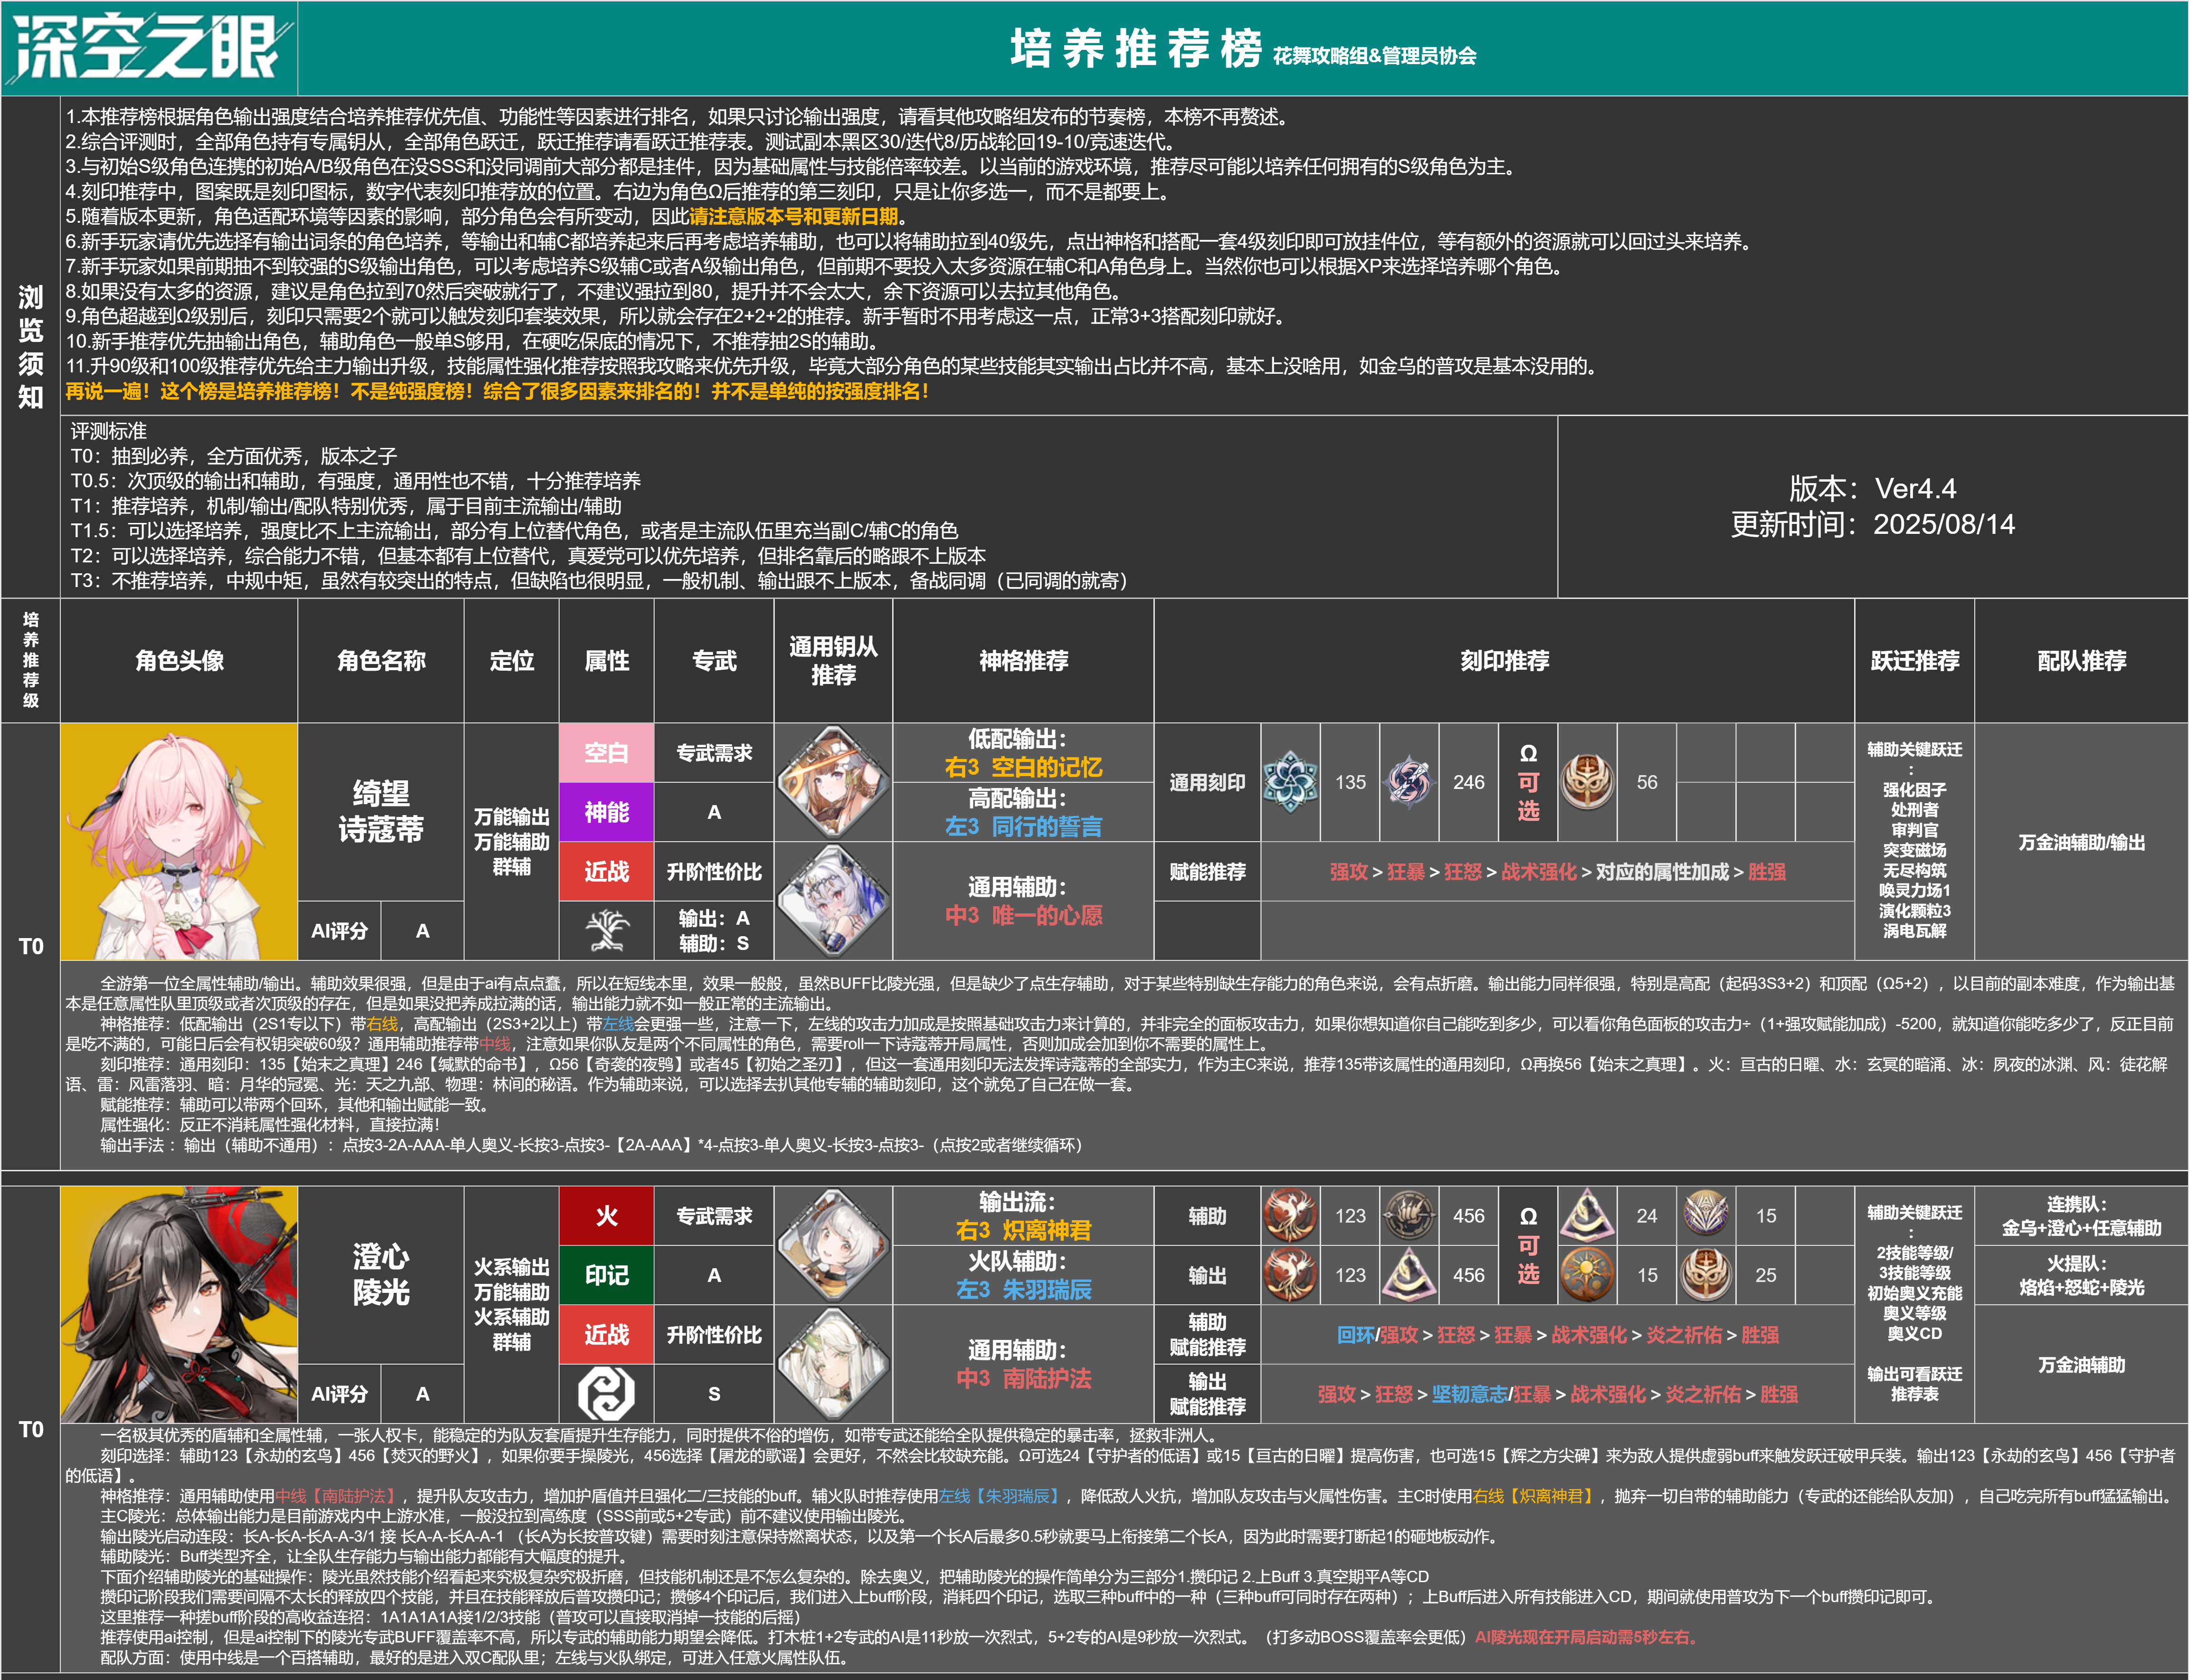Select the purple 神能 attribute cell
The image size is (2189, 1680).
coord(606,812)
